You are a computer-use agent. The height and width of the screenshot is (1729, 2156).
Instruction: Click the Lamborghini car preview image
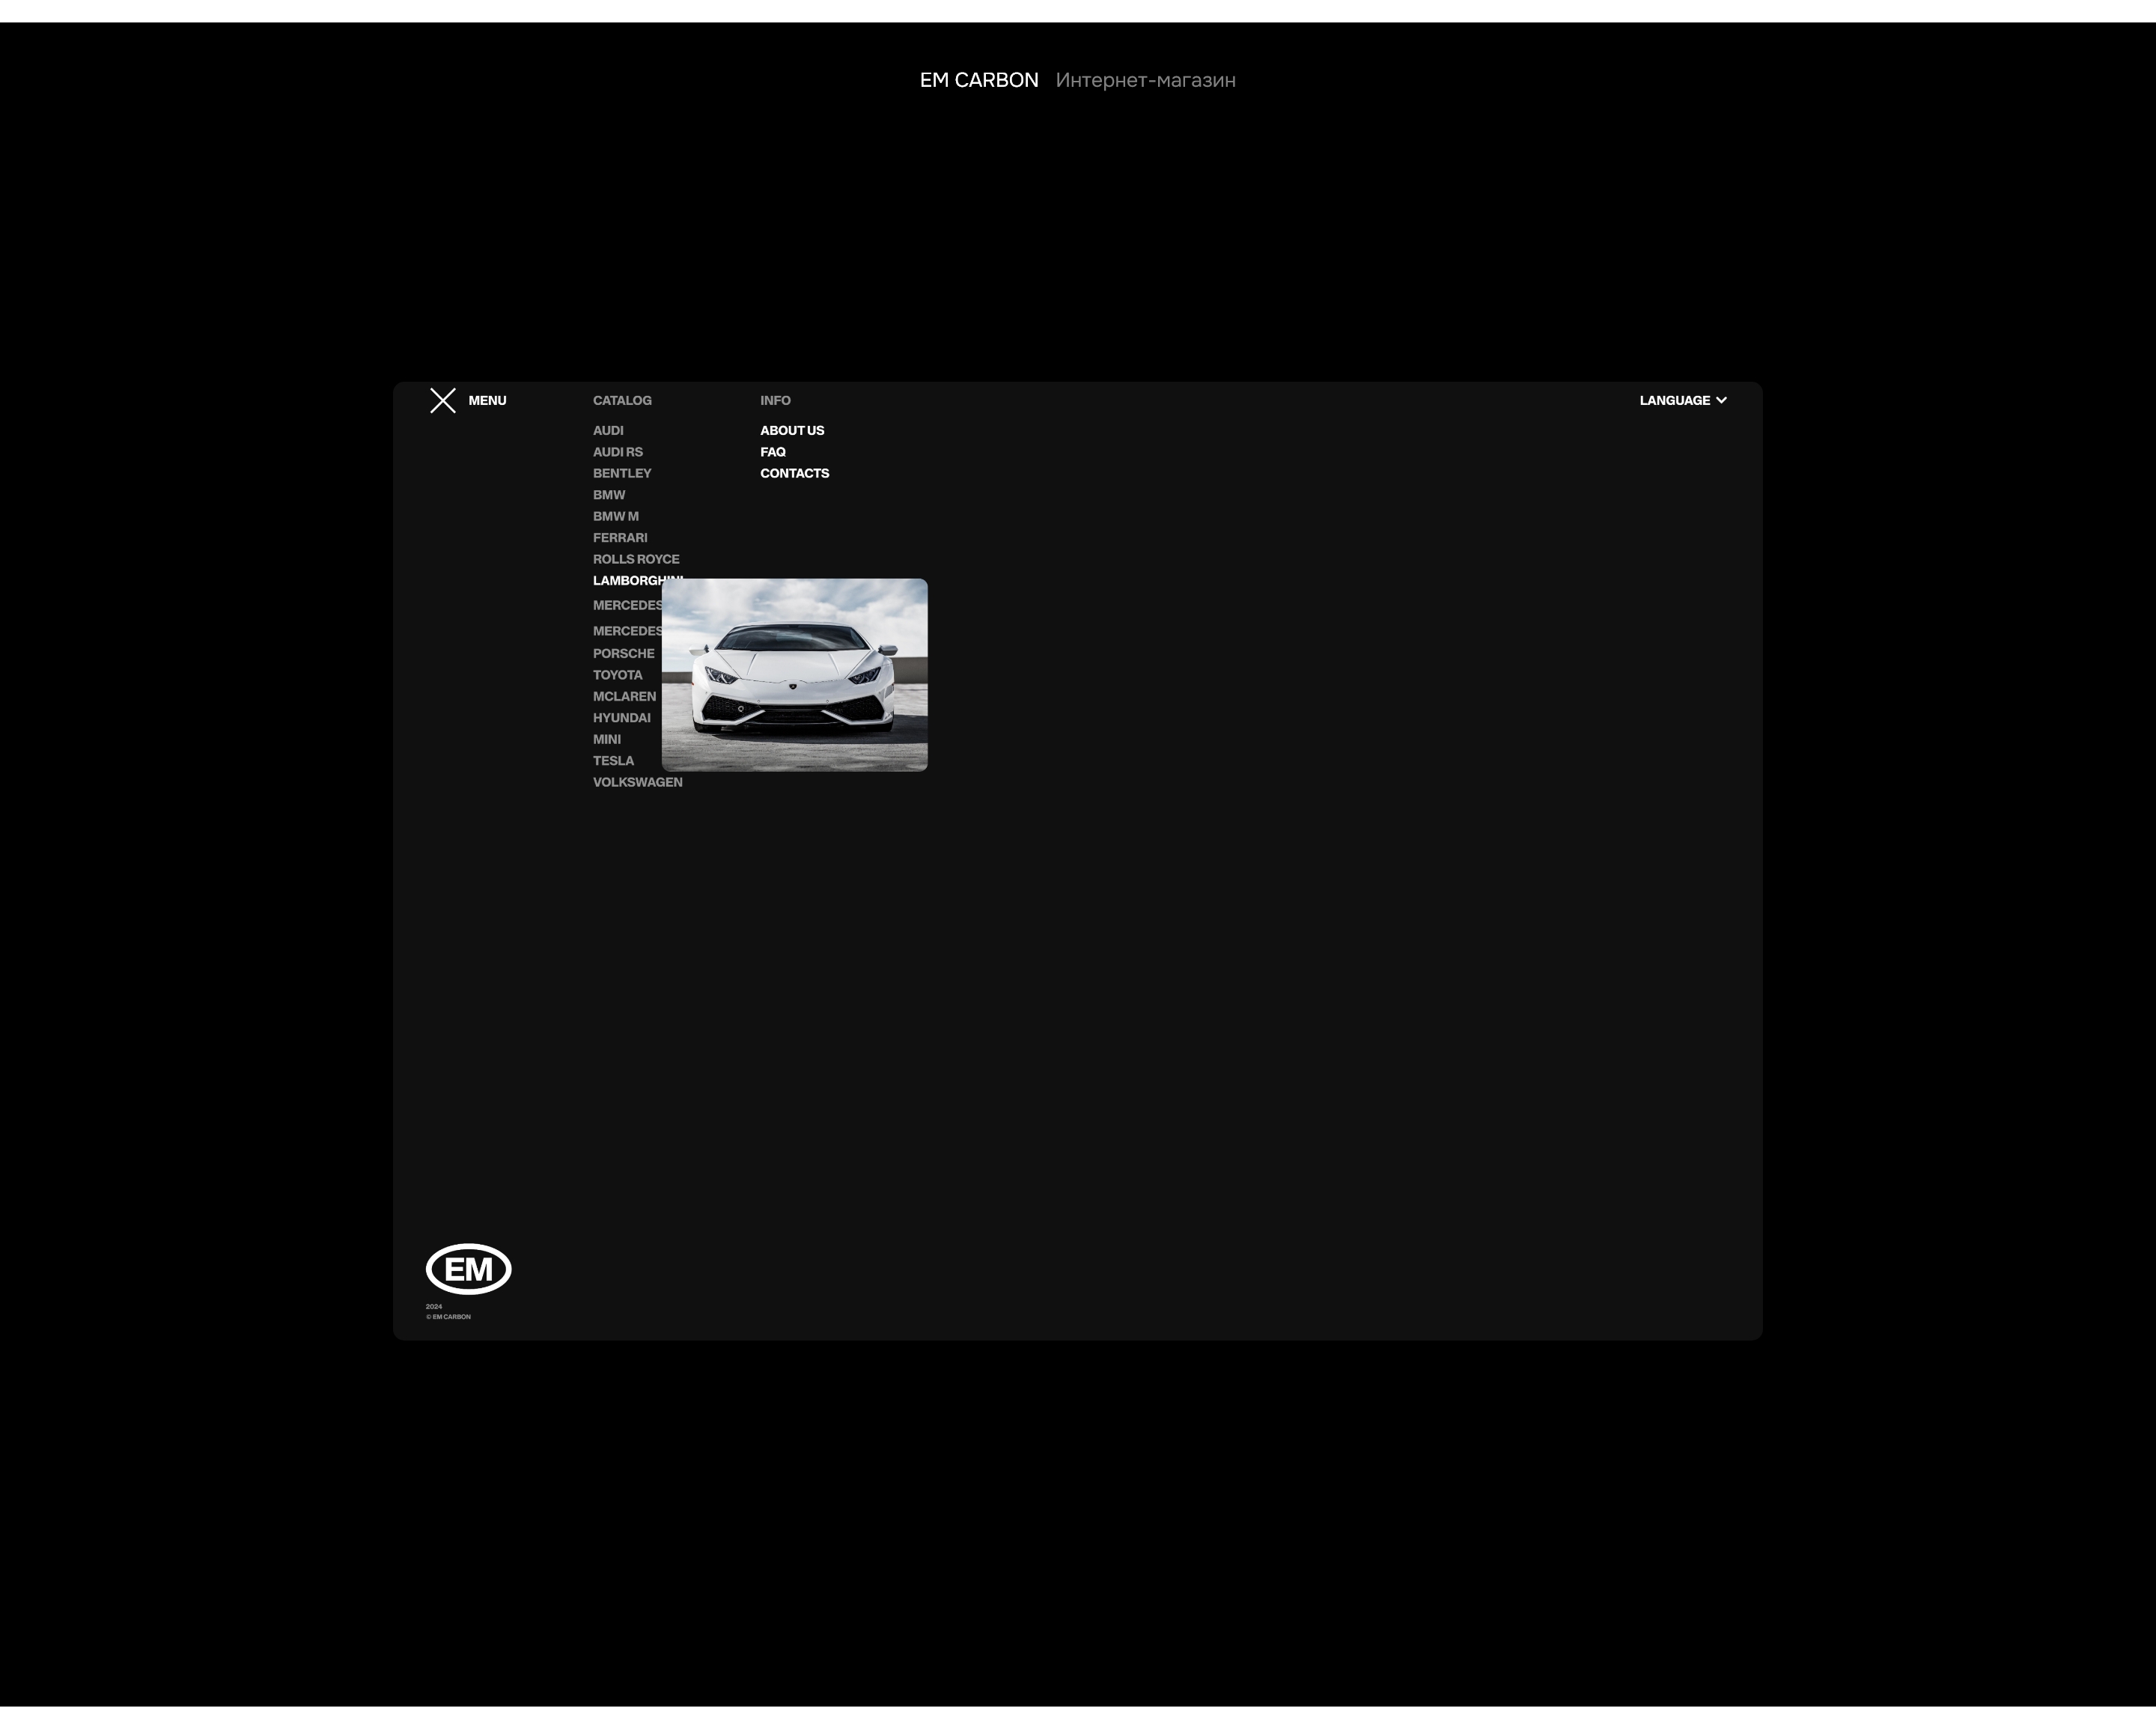(794, 675)
